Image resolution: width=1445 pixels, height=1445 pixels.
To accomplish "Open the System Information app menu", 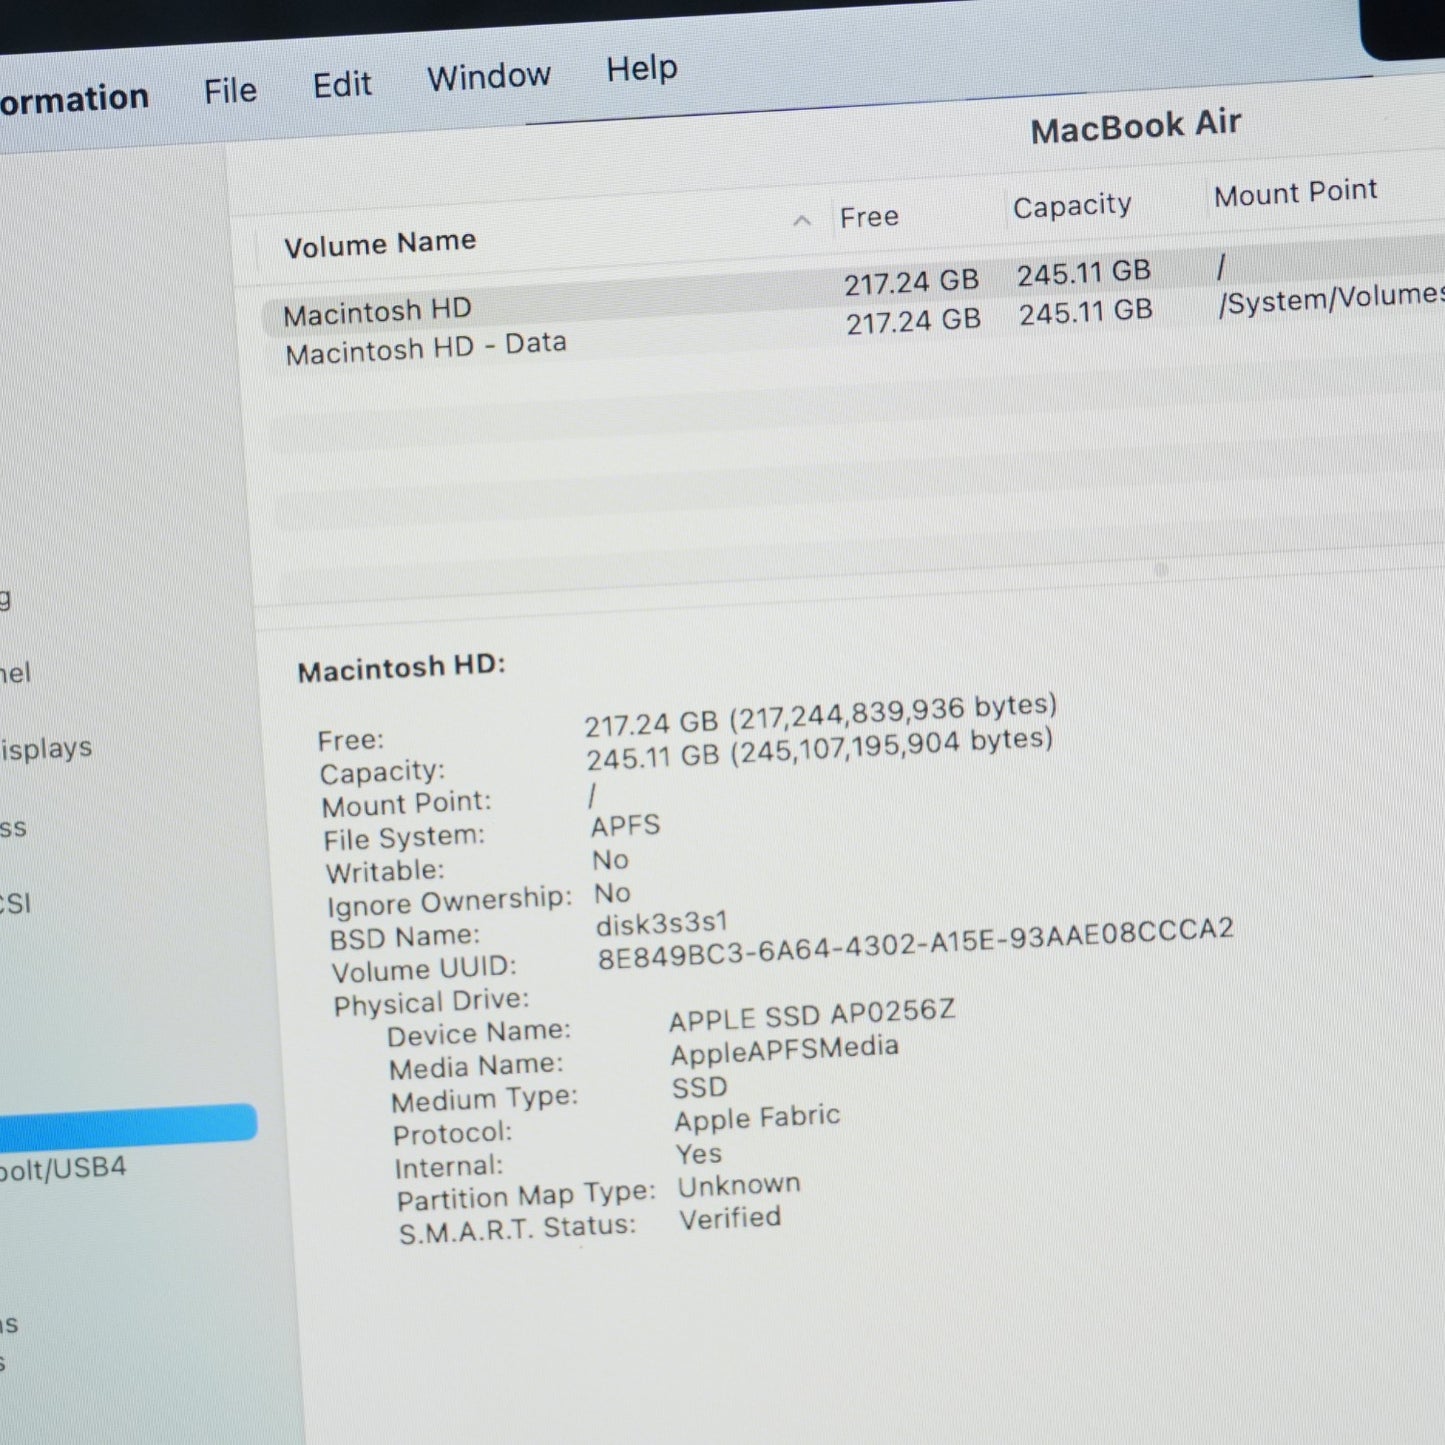I will click(74, 99).
